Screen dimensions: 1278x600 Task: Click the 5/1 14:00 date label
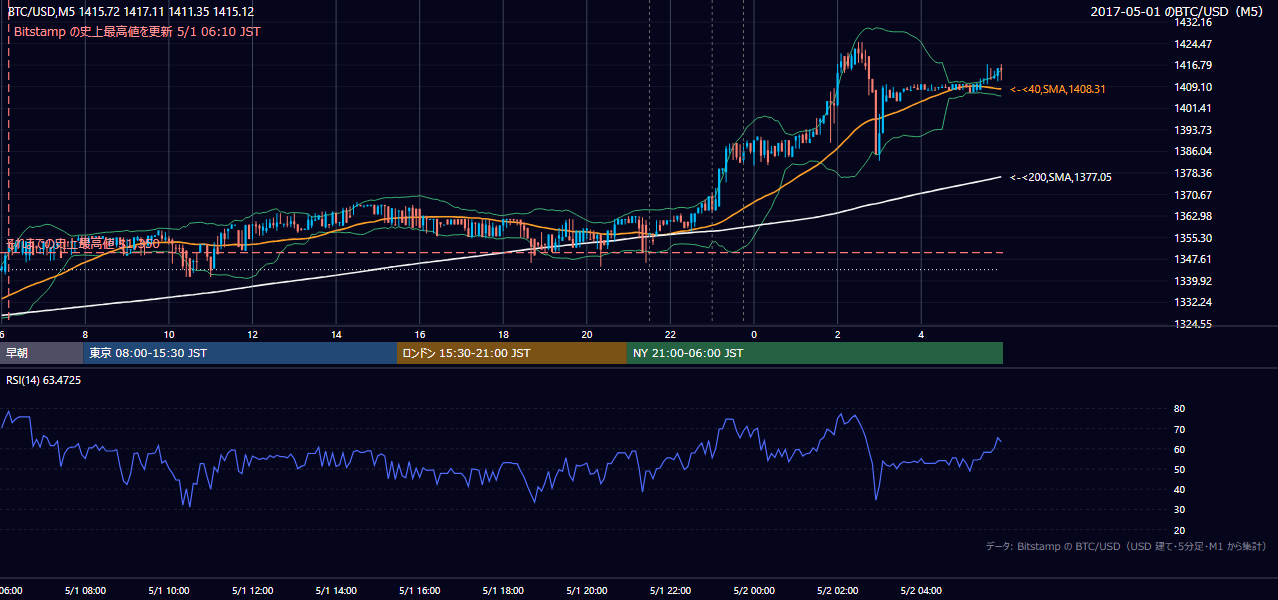[335, 591]
